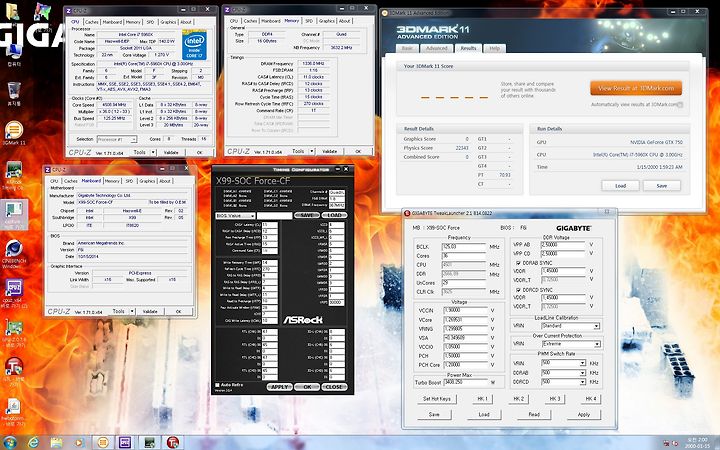Switch to 3DMark 11 taskbar button
This screenshot has height=450, width=720.
pyautogui.click(x=103, y=443)
